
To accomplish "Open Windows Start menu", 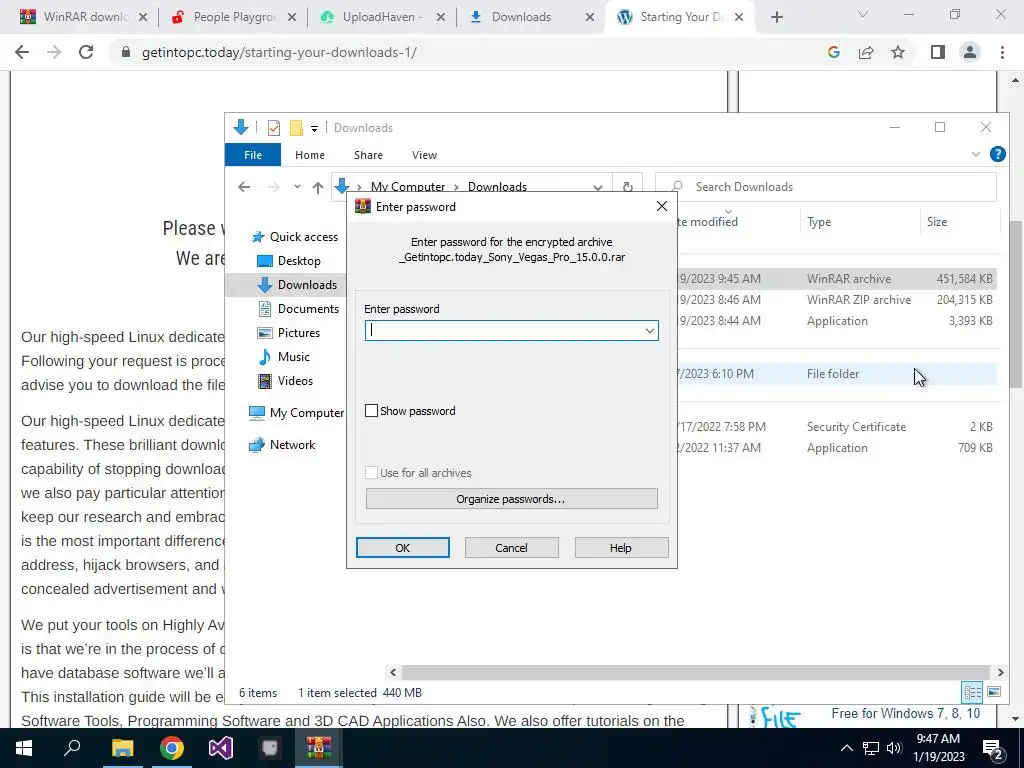I will [24, 748].
